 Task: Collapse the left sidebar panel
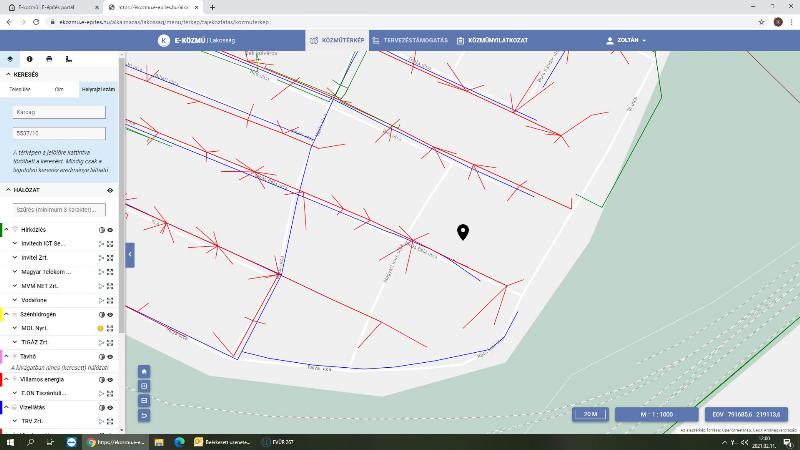pyautogui.click(x=130, y=255)
